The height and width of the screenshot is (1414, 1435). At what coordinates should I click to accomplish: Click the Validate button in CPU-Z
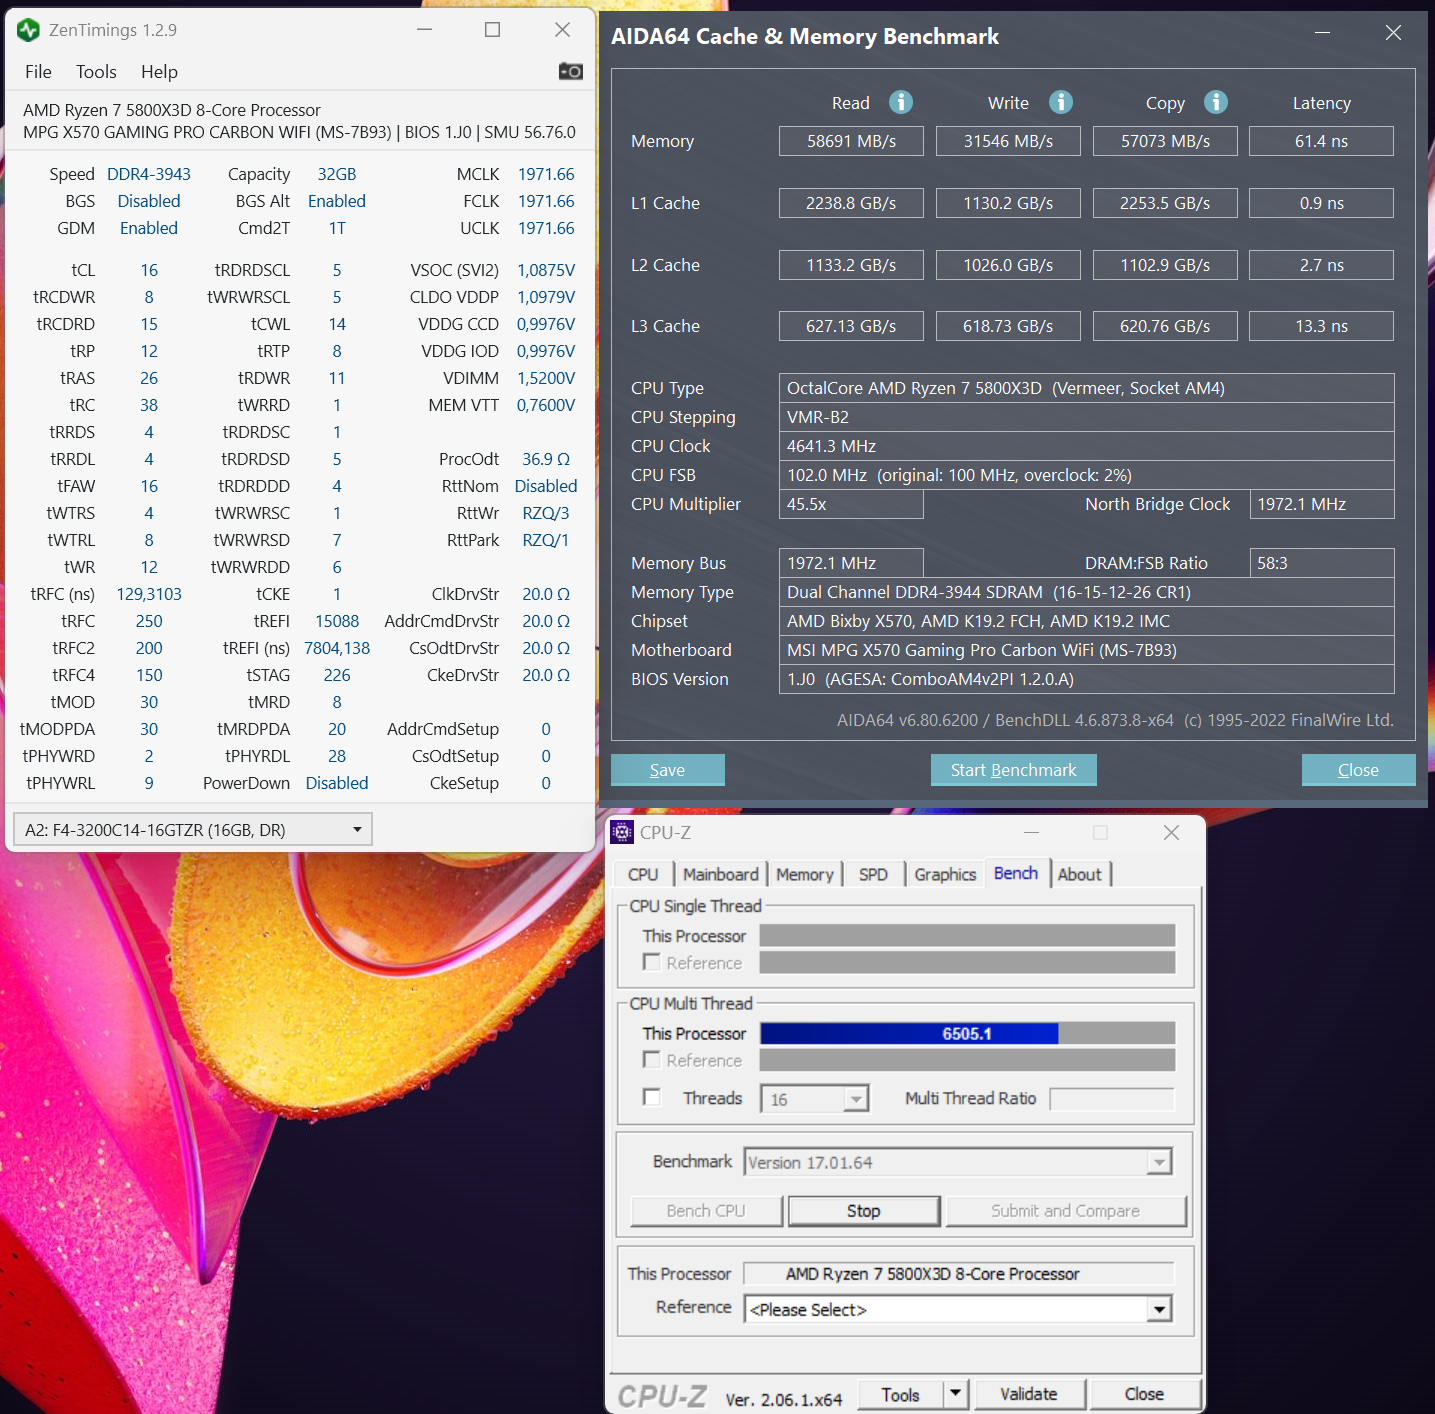[1029, 1393]
